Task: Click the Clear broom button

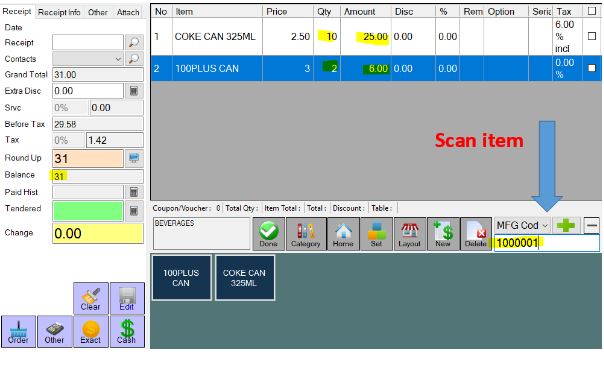Action: tap(91, 299)
